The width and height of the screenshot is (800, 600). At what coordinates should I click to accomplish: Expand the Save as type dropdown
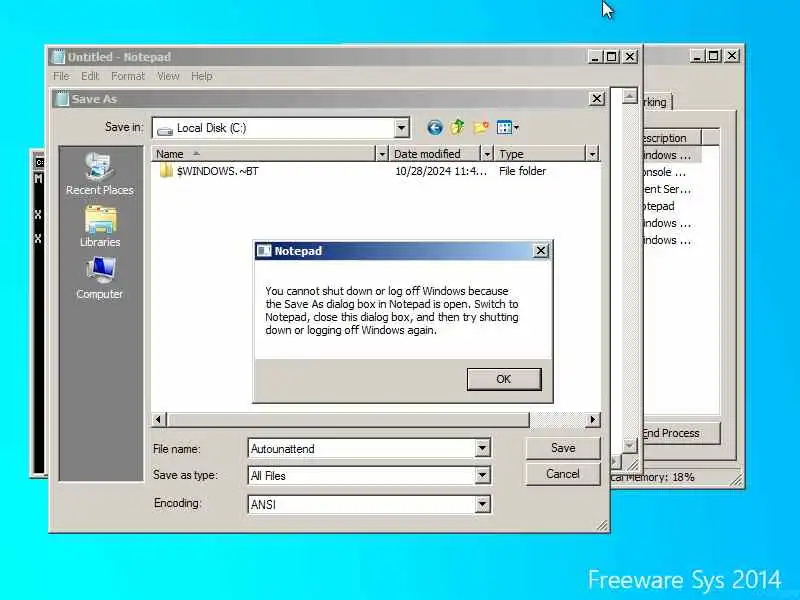coord(482,476)
